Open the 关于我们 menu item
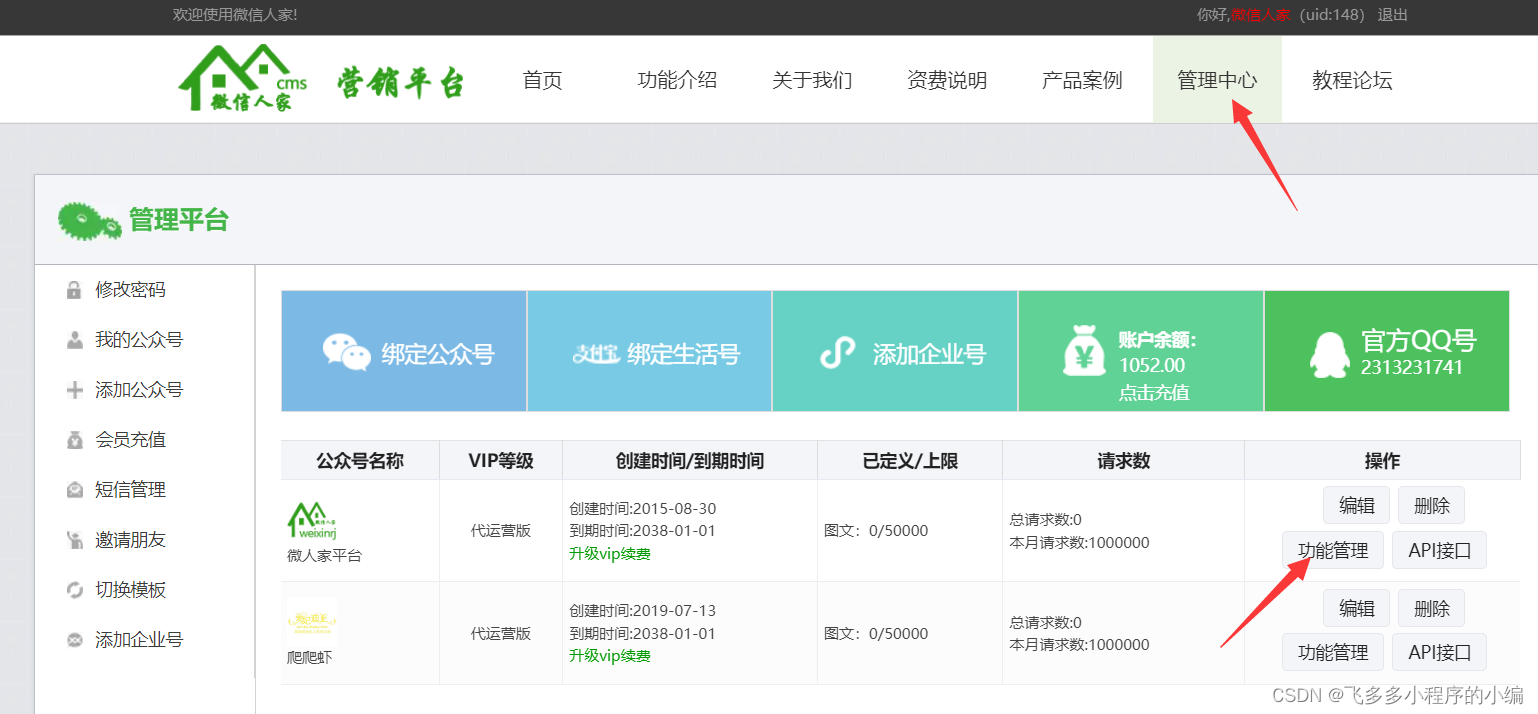The height and width of the screenshot is (714, 1538). [x=812, y=80]
